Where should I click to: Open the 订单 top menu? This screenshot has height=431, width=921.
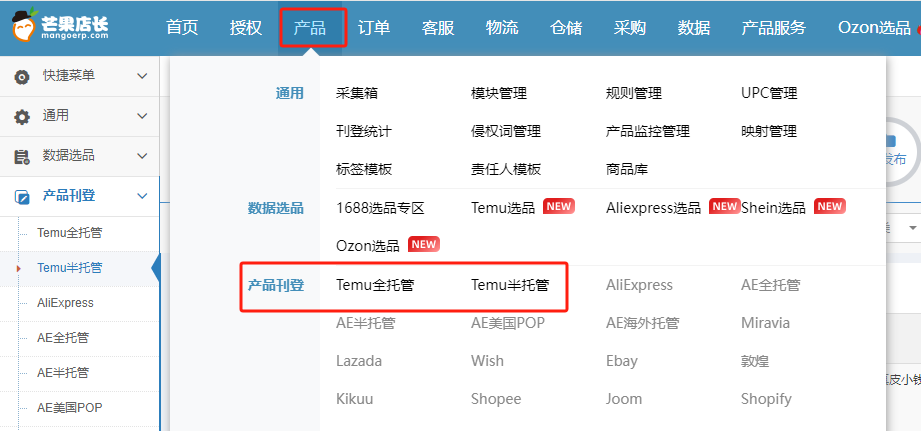tap(374, 28)
